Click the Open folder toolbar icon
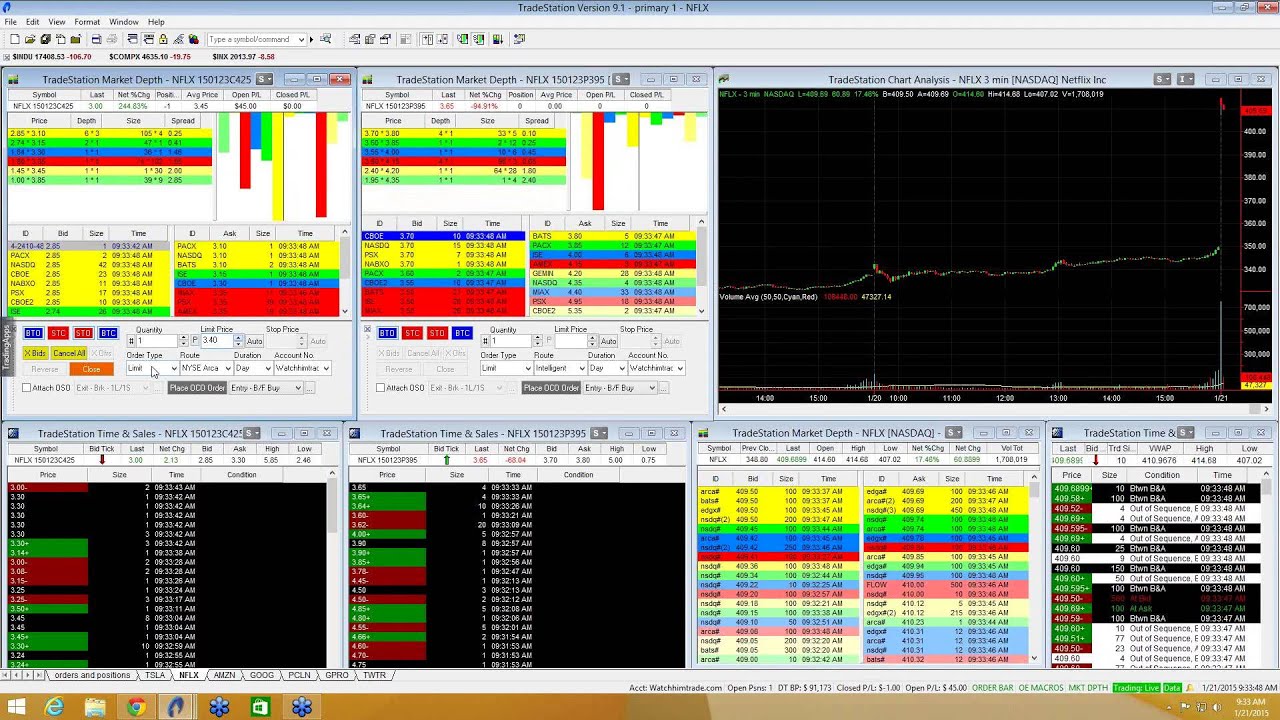 30,39
